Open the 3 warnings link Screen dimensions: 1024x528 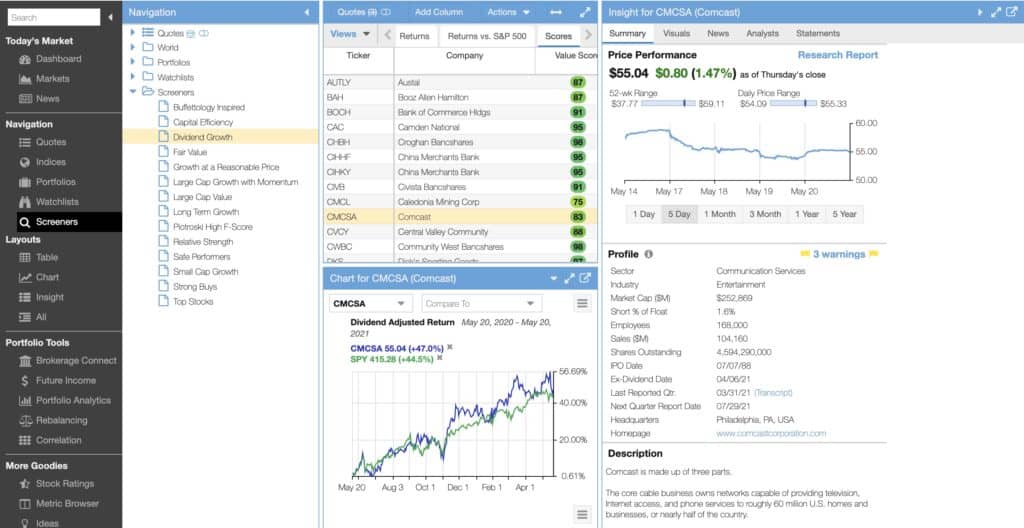839,254
